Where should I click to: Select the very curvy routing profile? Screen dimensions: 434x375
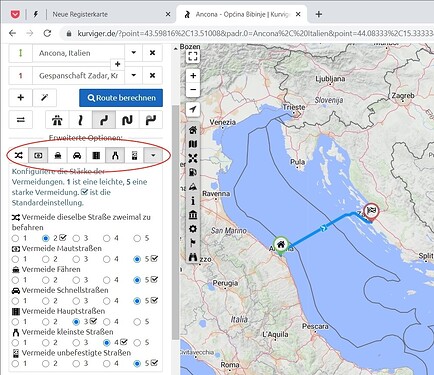pyautogui.click(x=127, y=120)
